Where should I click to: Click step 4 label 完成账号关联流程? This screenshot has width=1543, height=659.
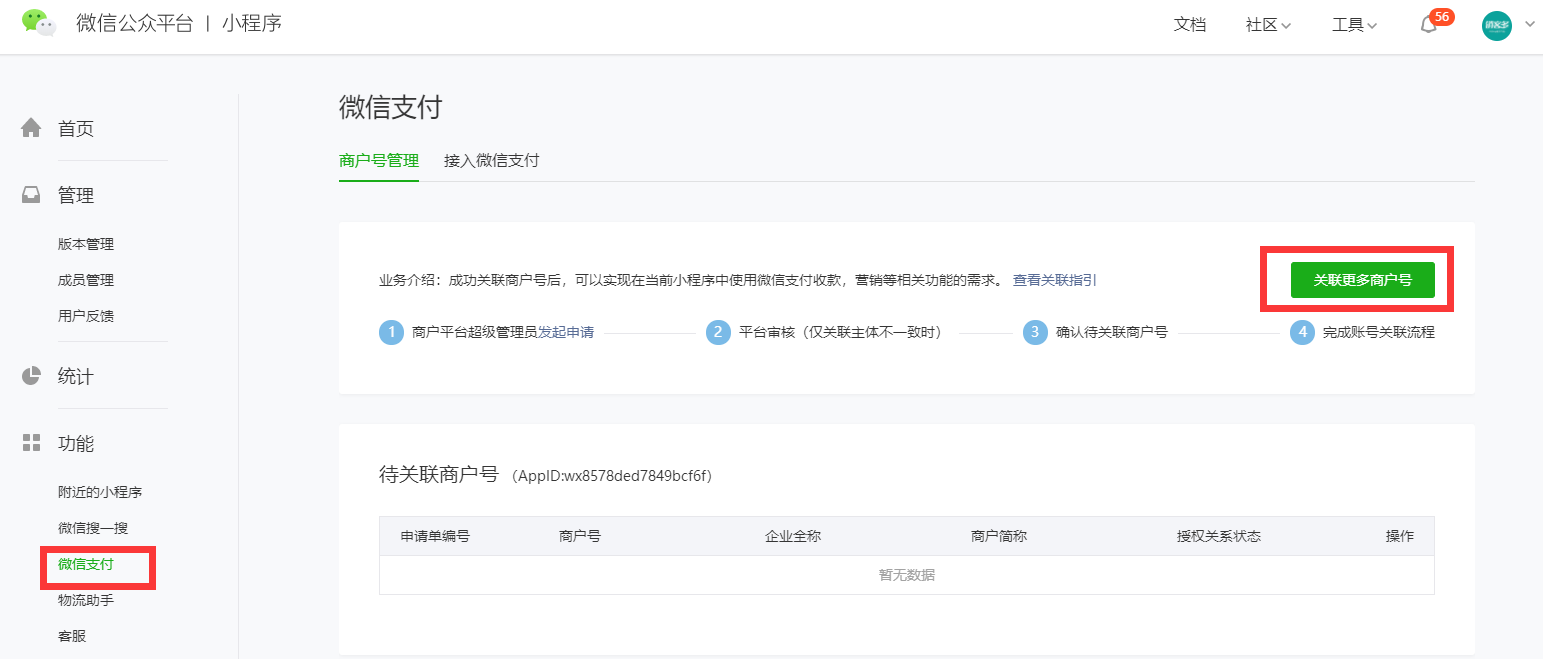(x=1379, y=332)
